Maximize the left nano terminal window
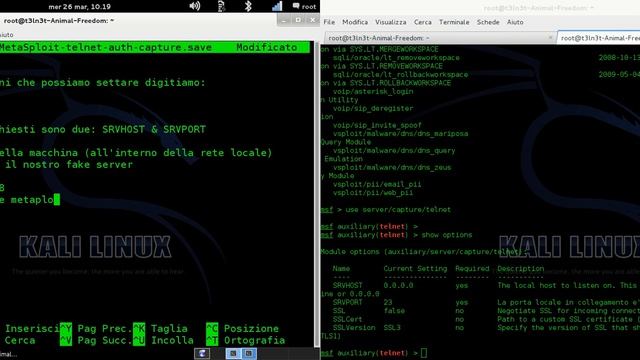This screenshot has height=360, width=640. click(x=298, y=20)
